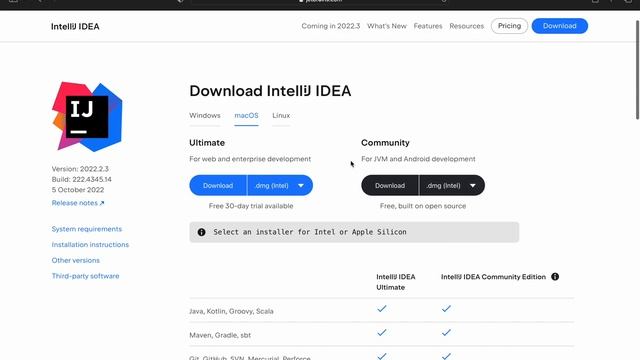The width and height of the screenshot is (640, 360).
Task: Click Community checkmark for Maven, Gradle row
Action: coord(446,333)
